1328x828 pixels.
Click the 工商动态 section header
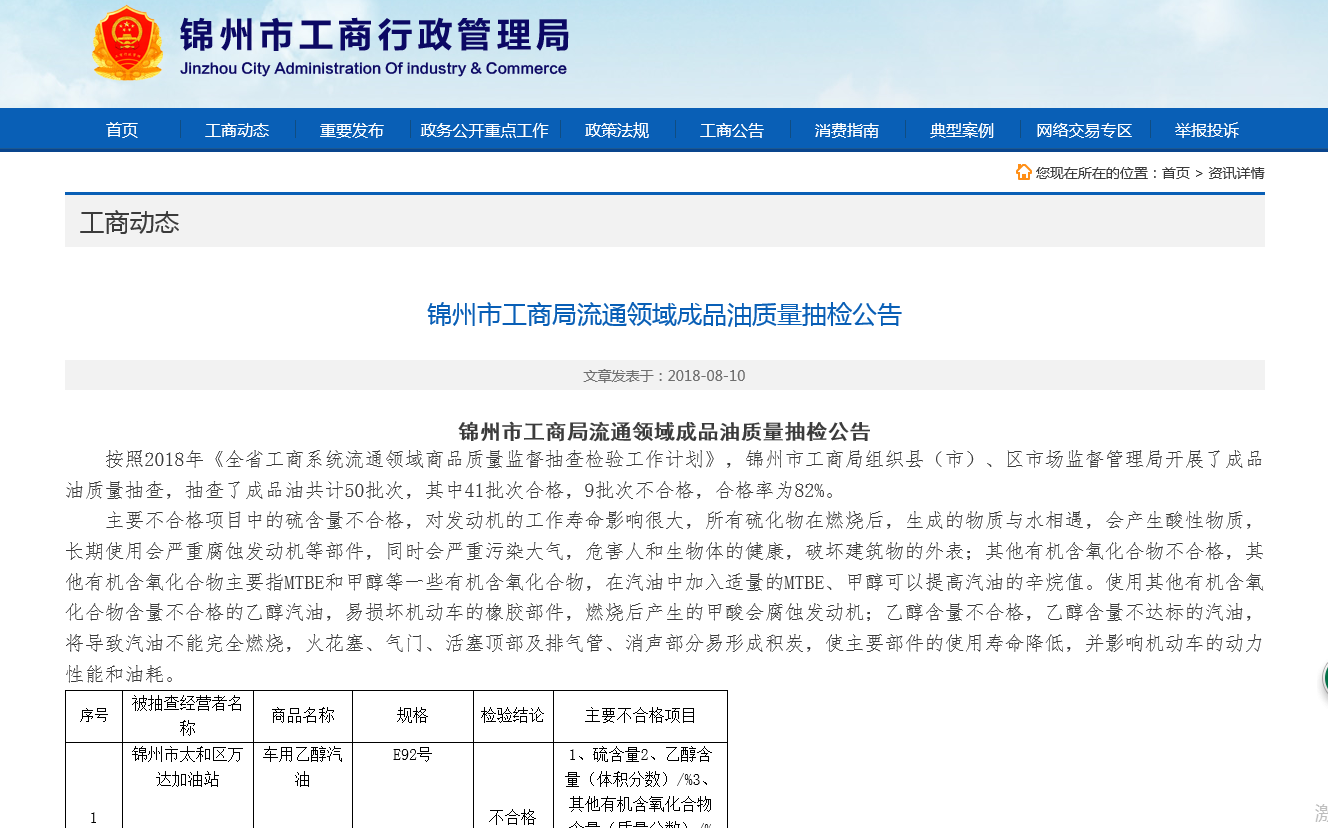click(130, 222)
